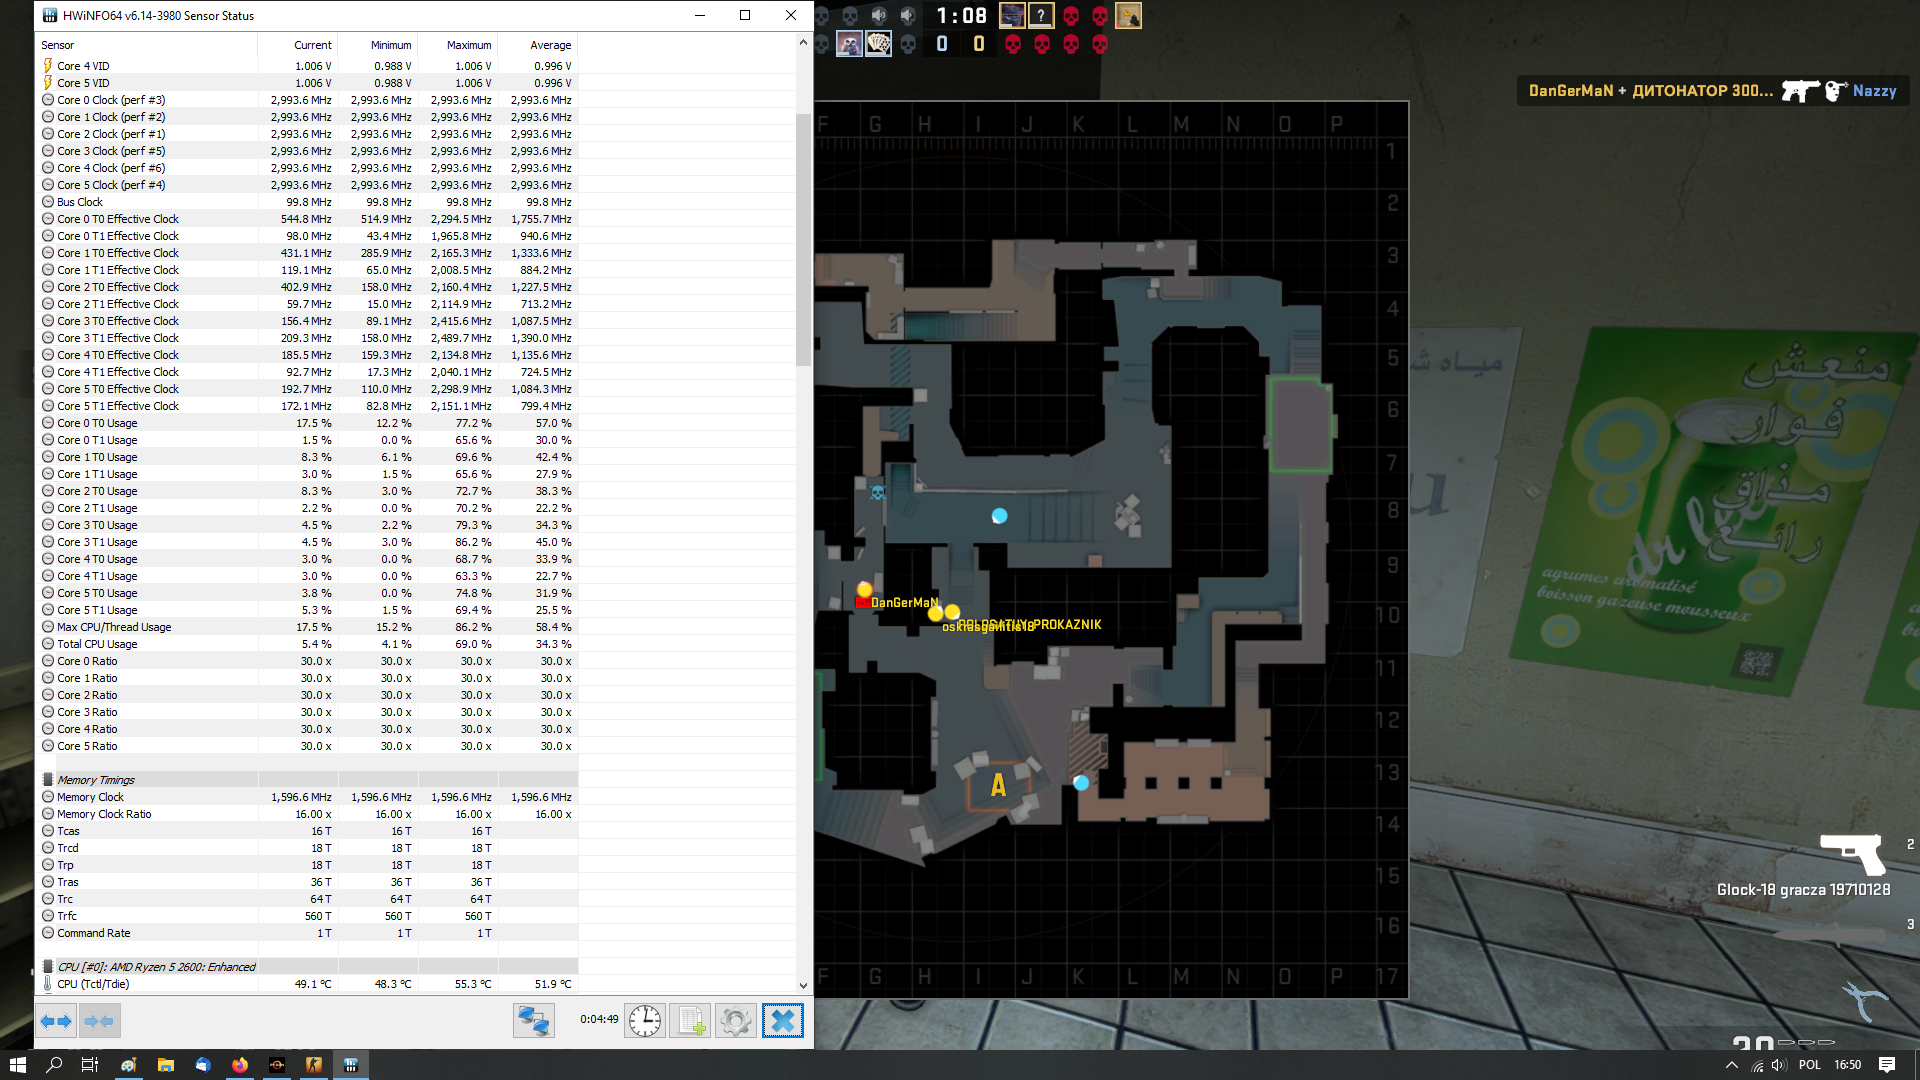This screenshot has width=1920, height=1080.
Task: Expand system tray hidden icons chevron
Action: coord(1731,1065)
